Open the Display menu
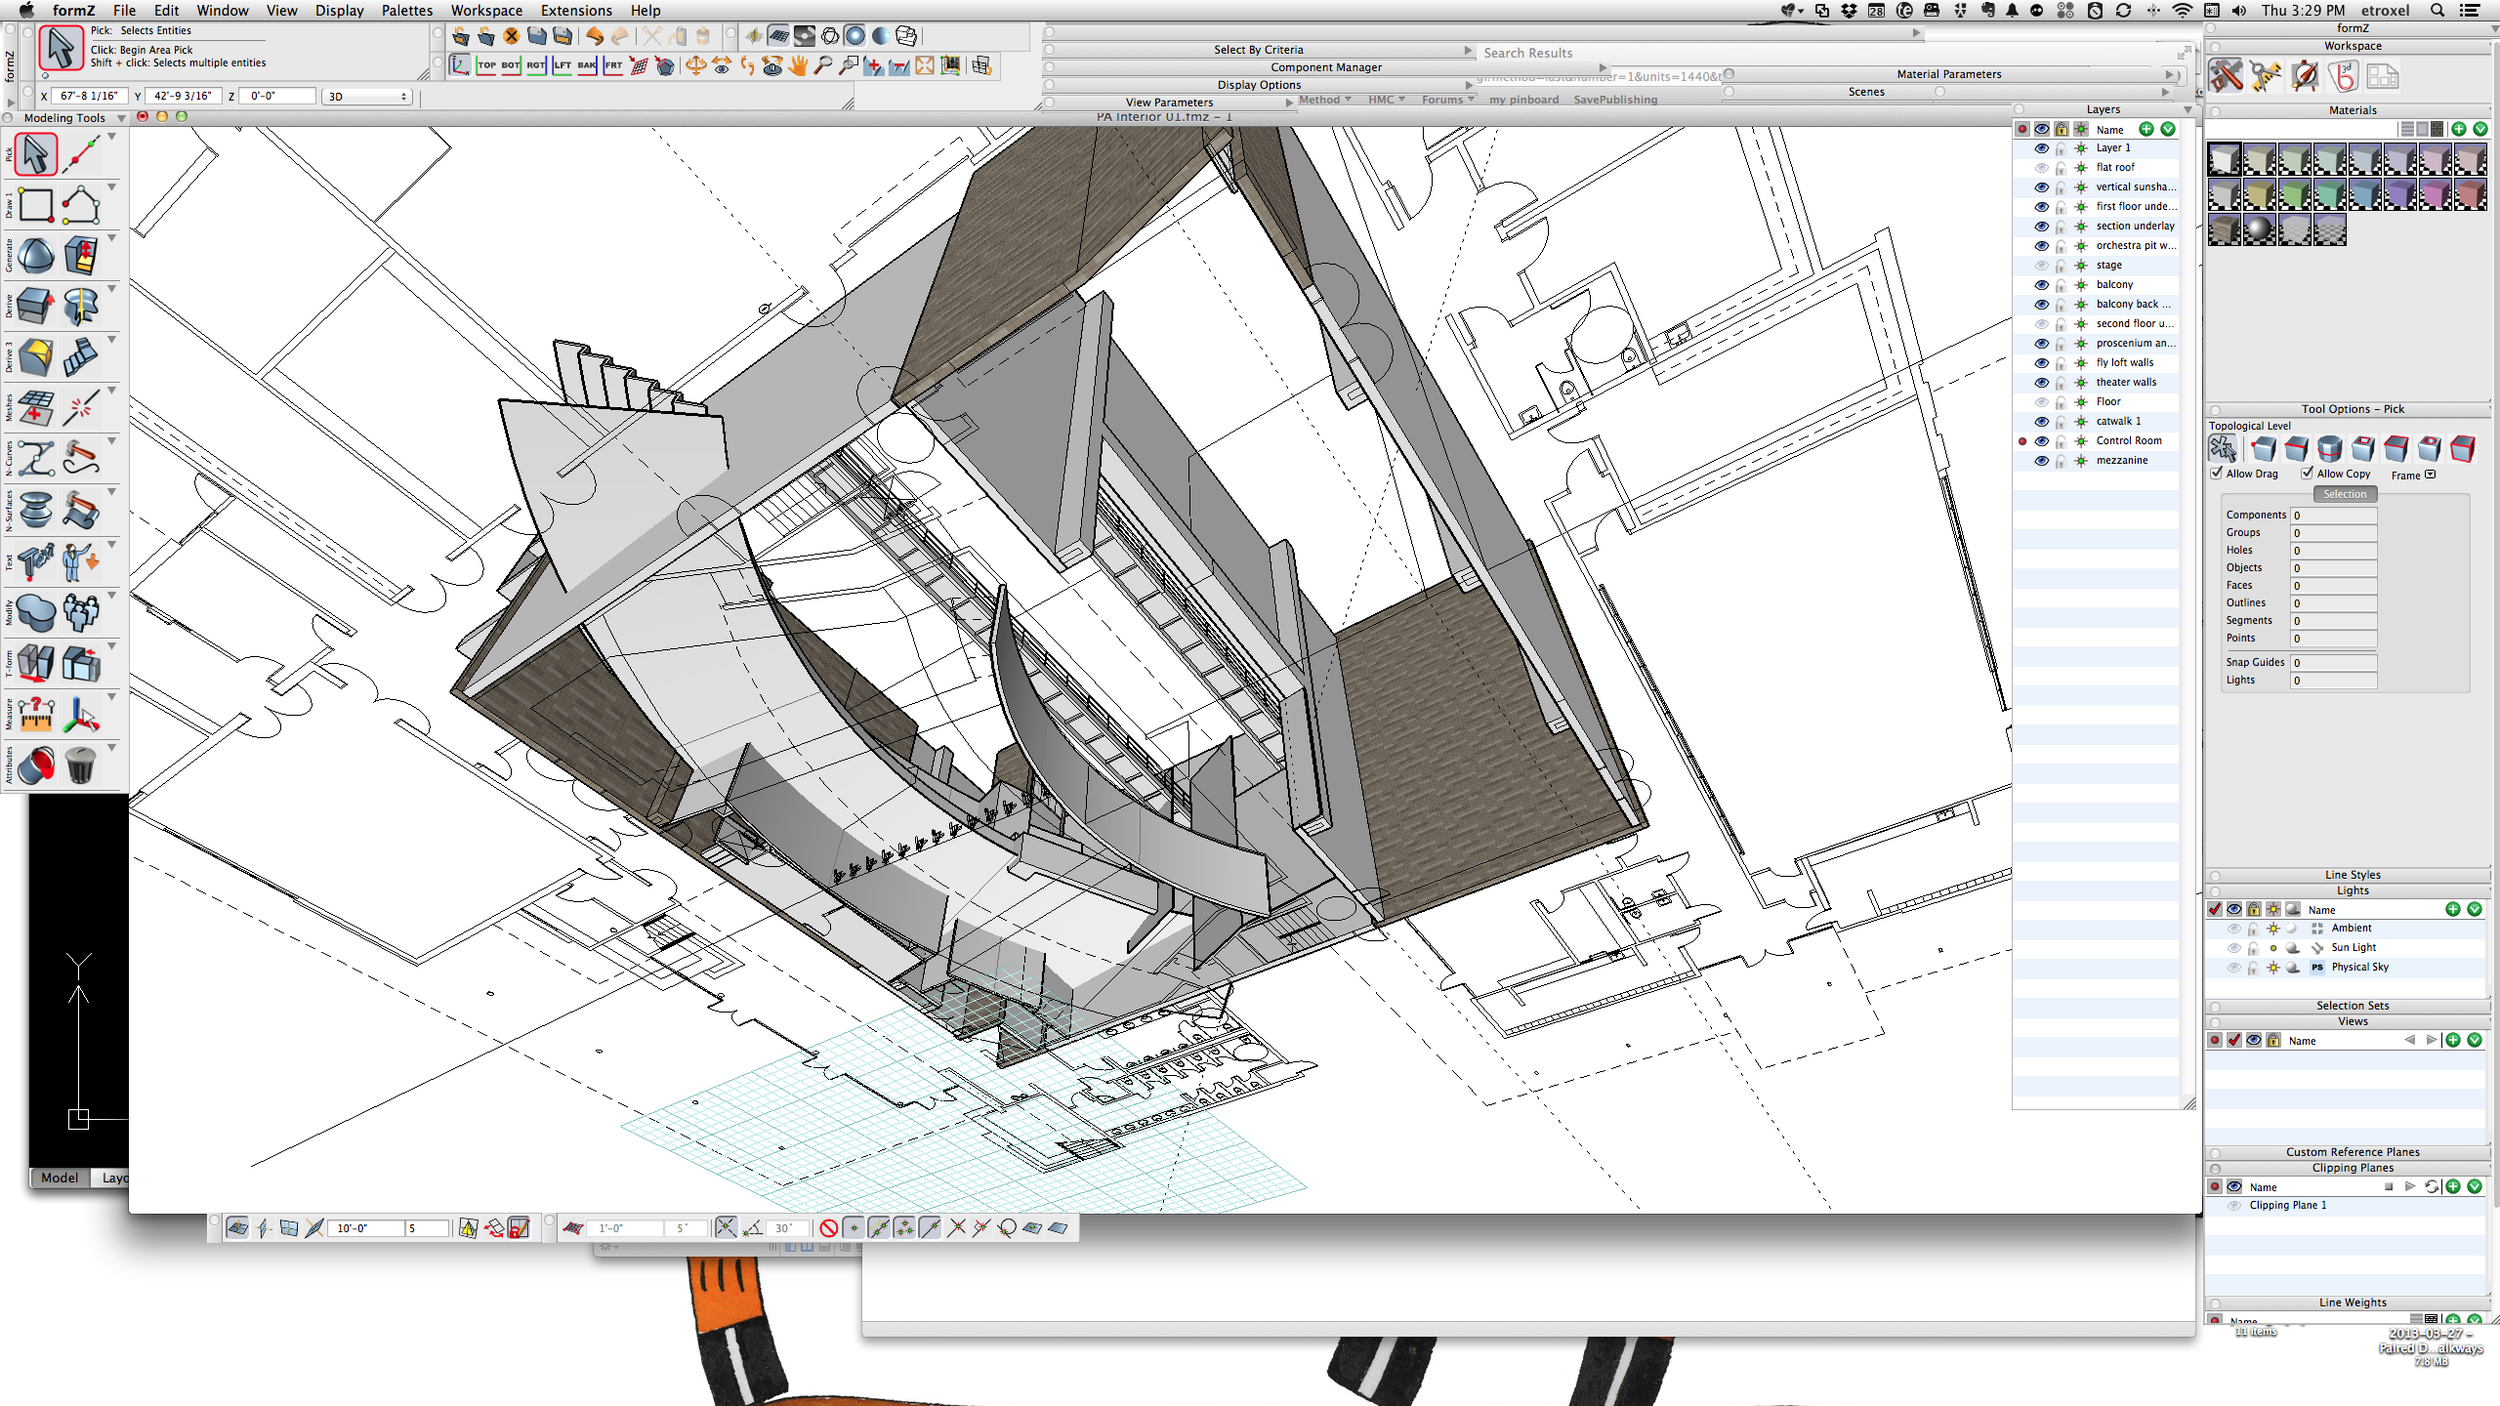The image size is (2500, 1406). (x=339, y=10)
